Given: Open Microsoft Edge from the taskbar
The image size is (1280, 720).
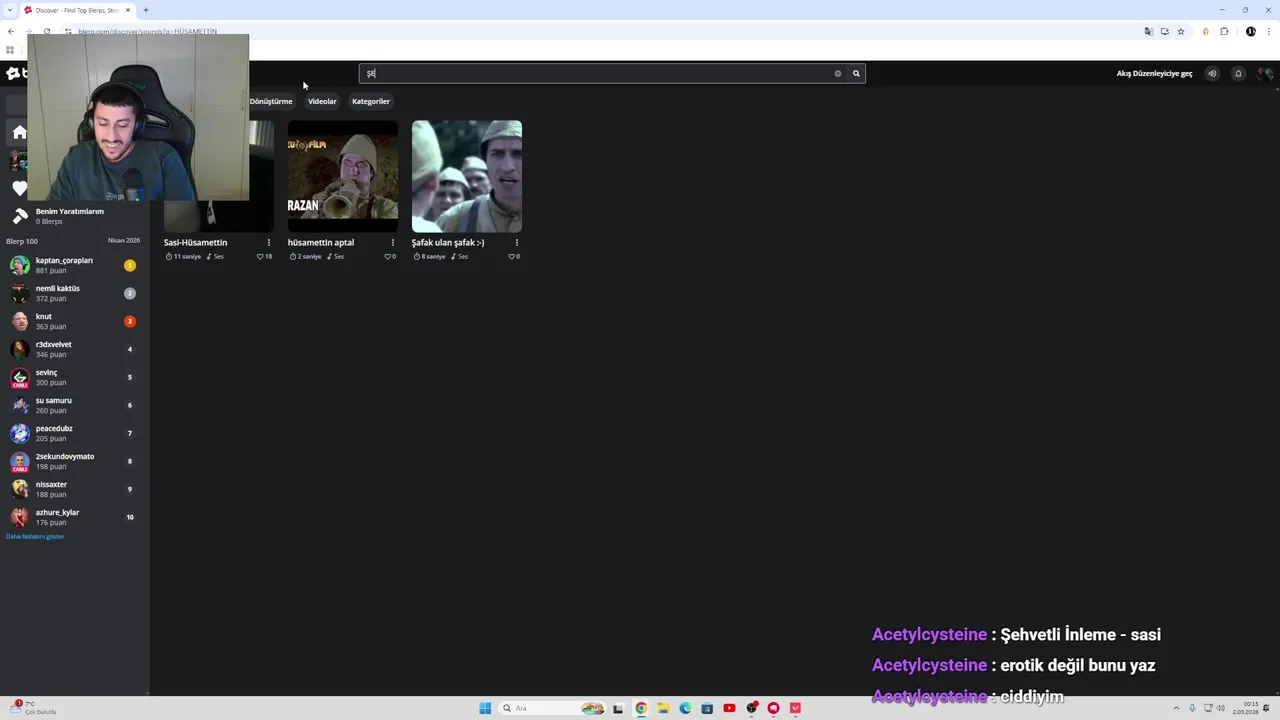Looking at the screenshot, I should point(685,708).
